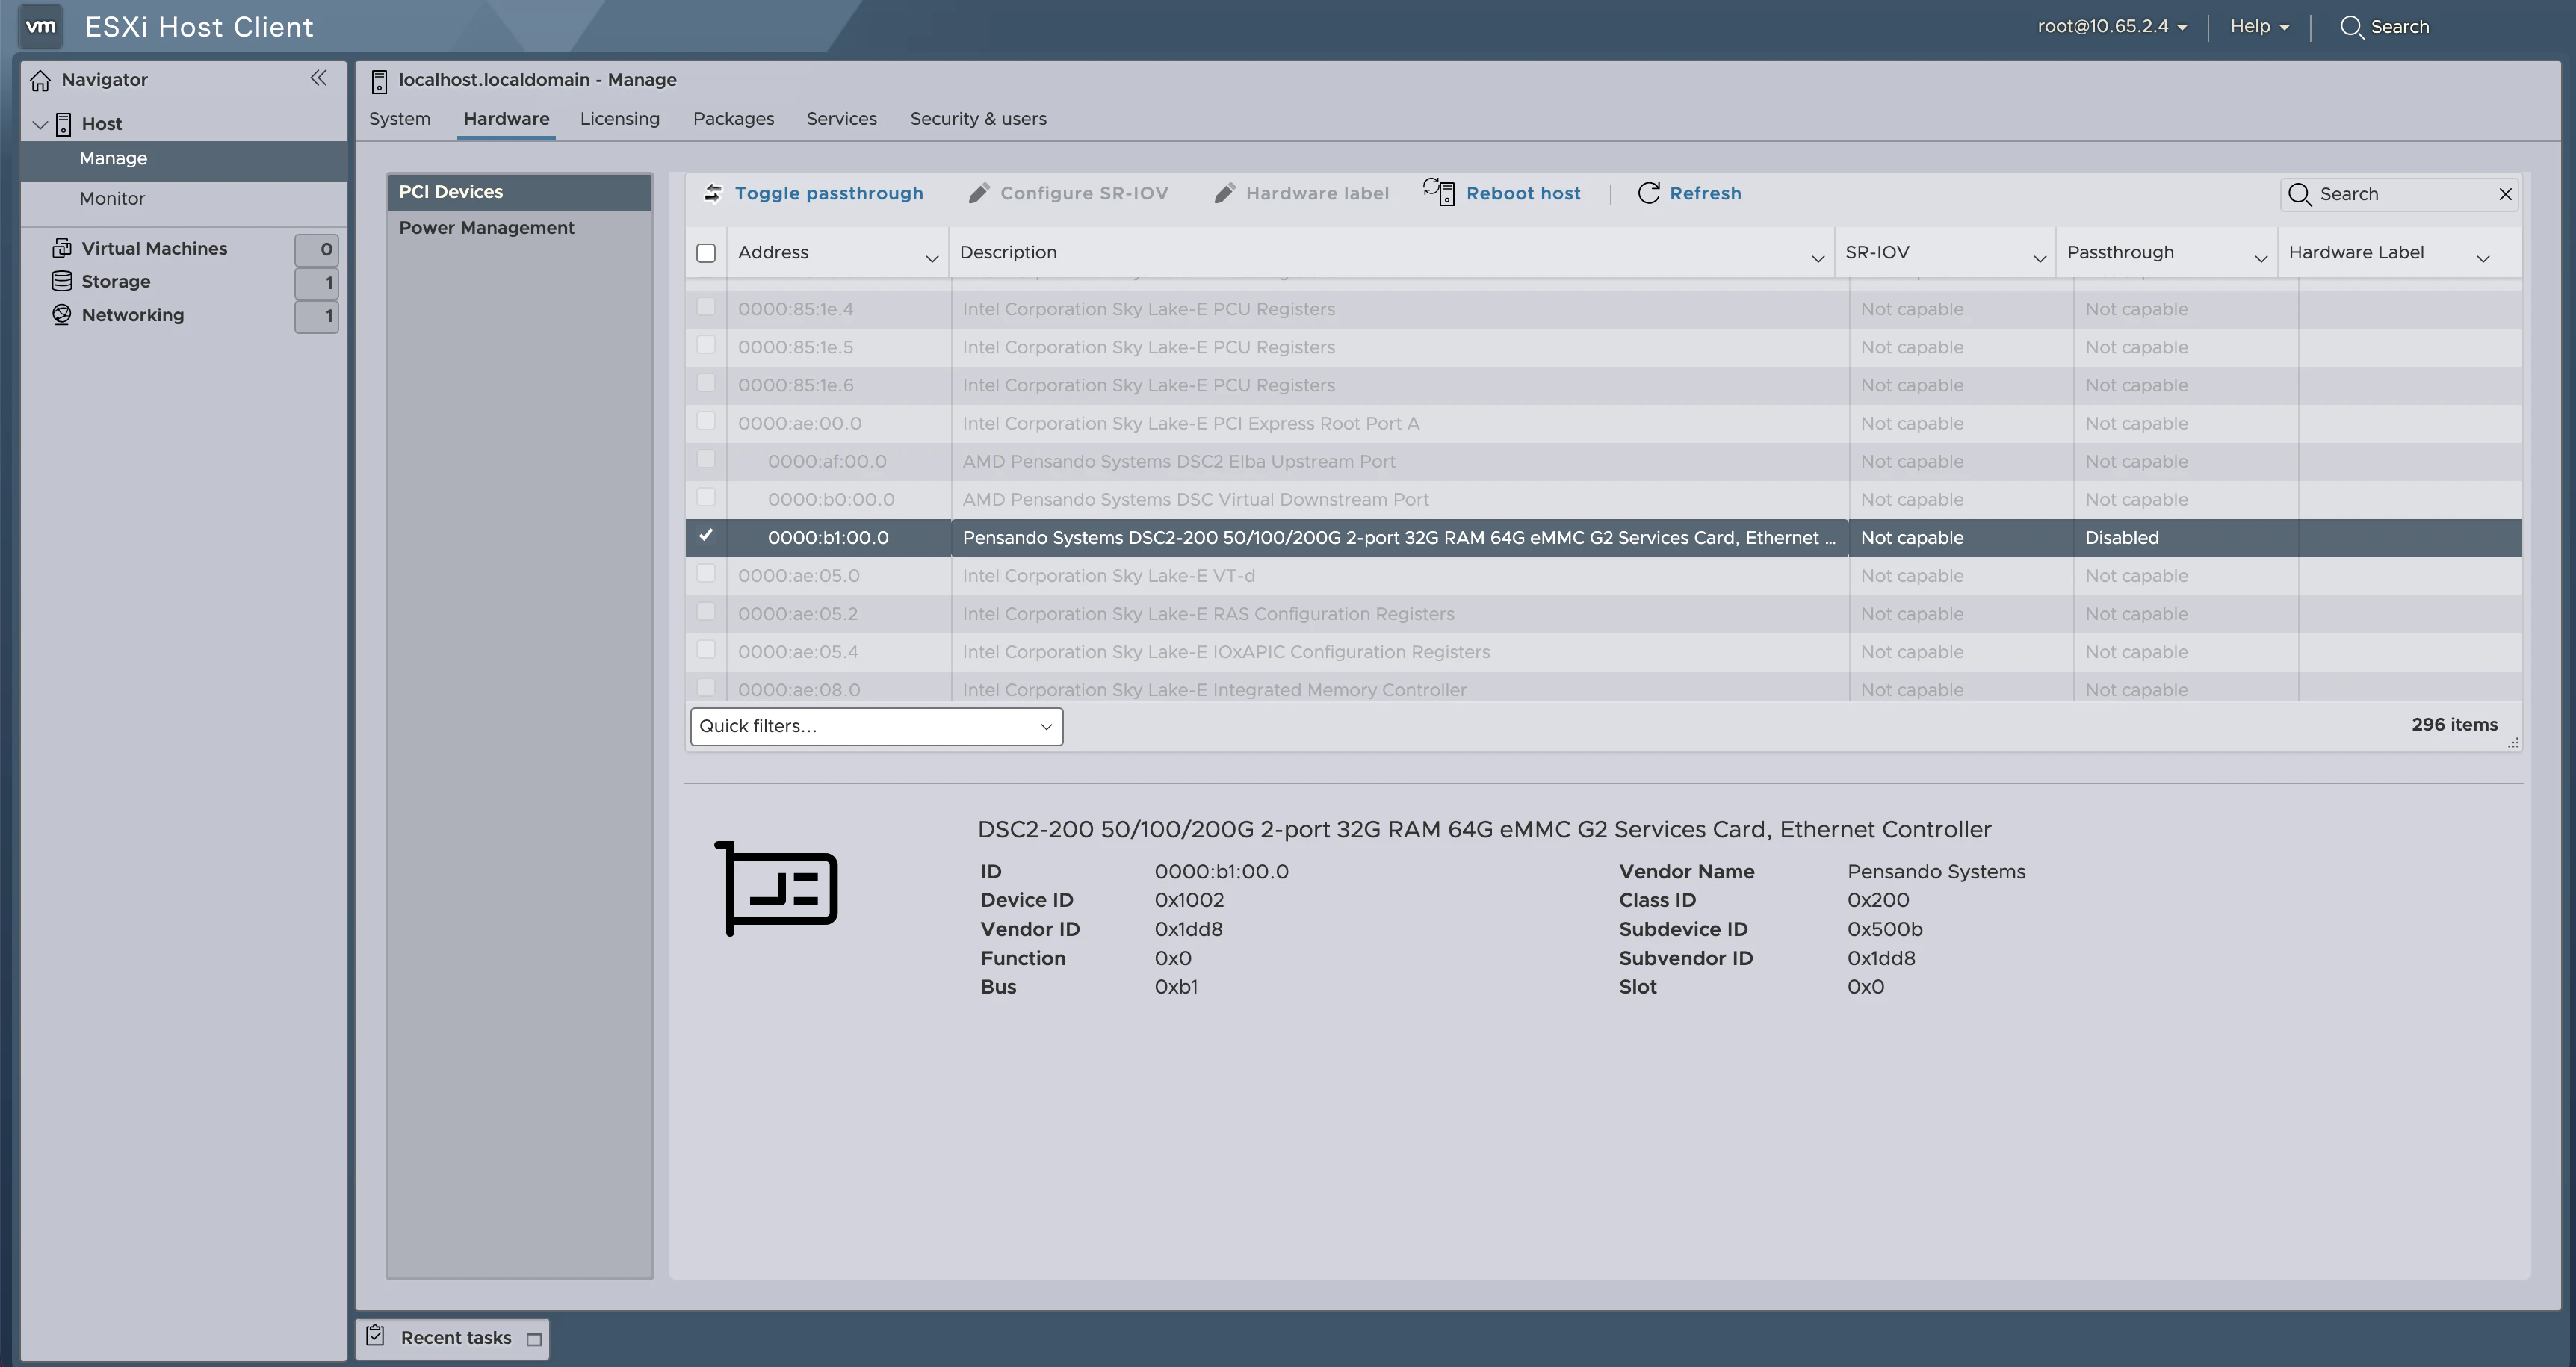Click the Reboot host button label
Screen dimensions: 2576x1367
(x=1523, y=193)
